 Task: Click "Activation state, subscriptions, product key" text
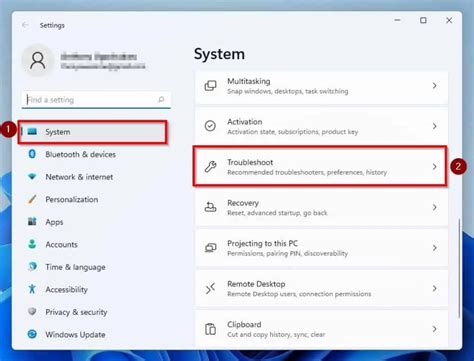pos(292,132)
